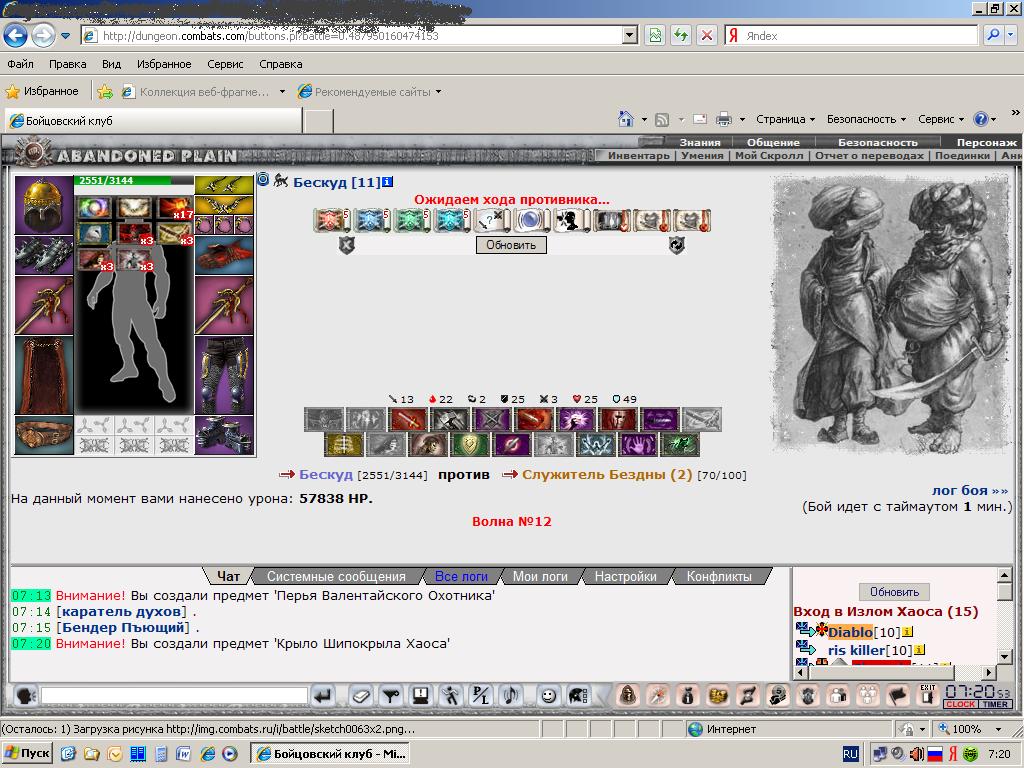Click the red sword attack technique icon
The height and width of the screenshot is (768, 1024).
tap(408, 419)
